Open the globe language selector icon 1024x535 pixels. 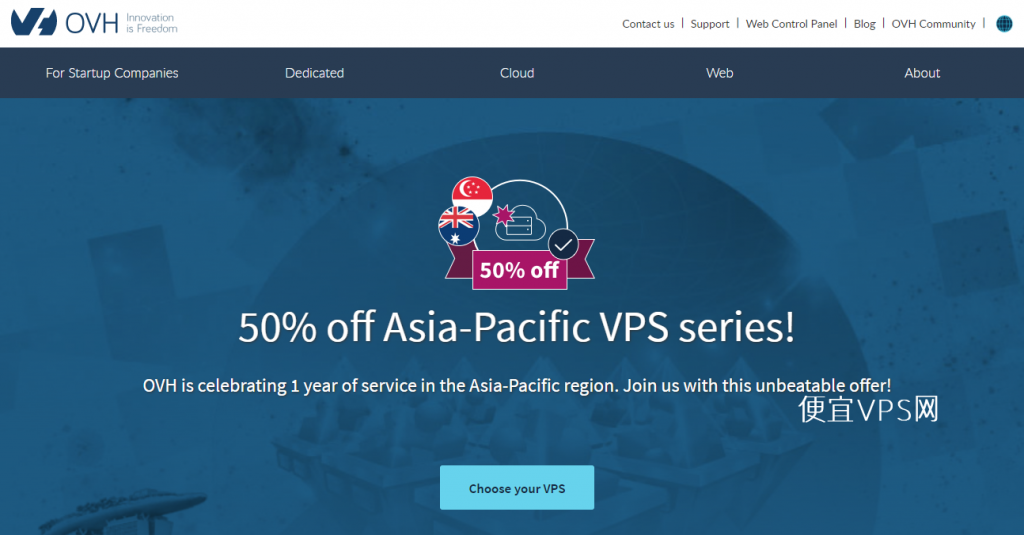point(1004,24)
